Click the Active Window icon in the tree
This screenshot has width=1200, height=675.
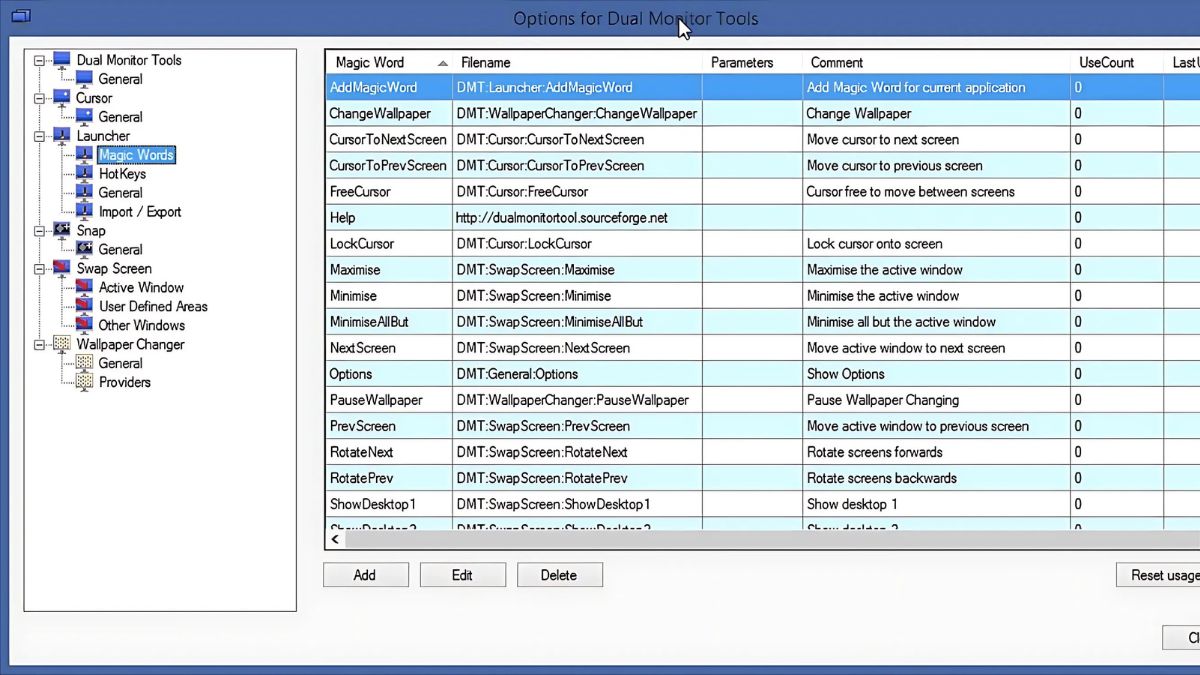84,288
